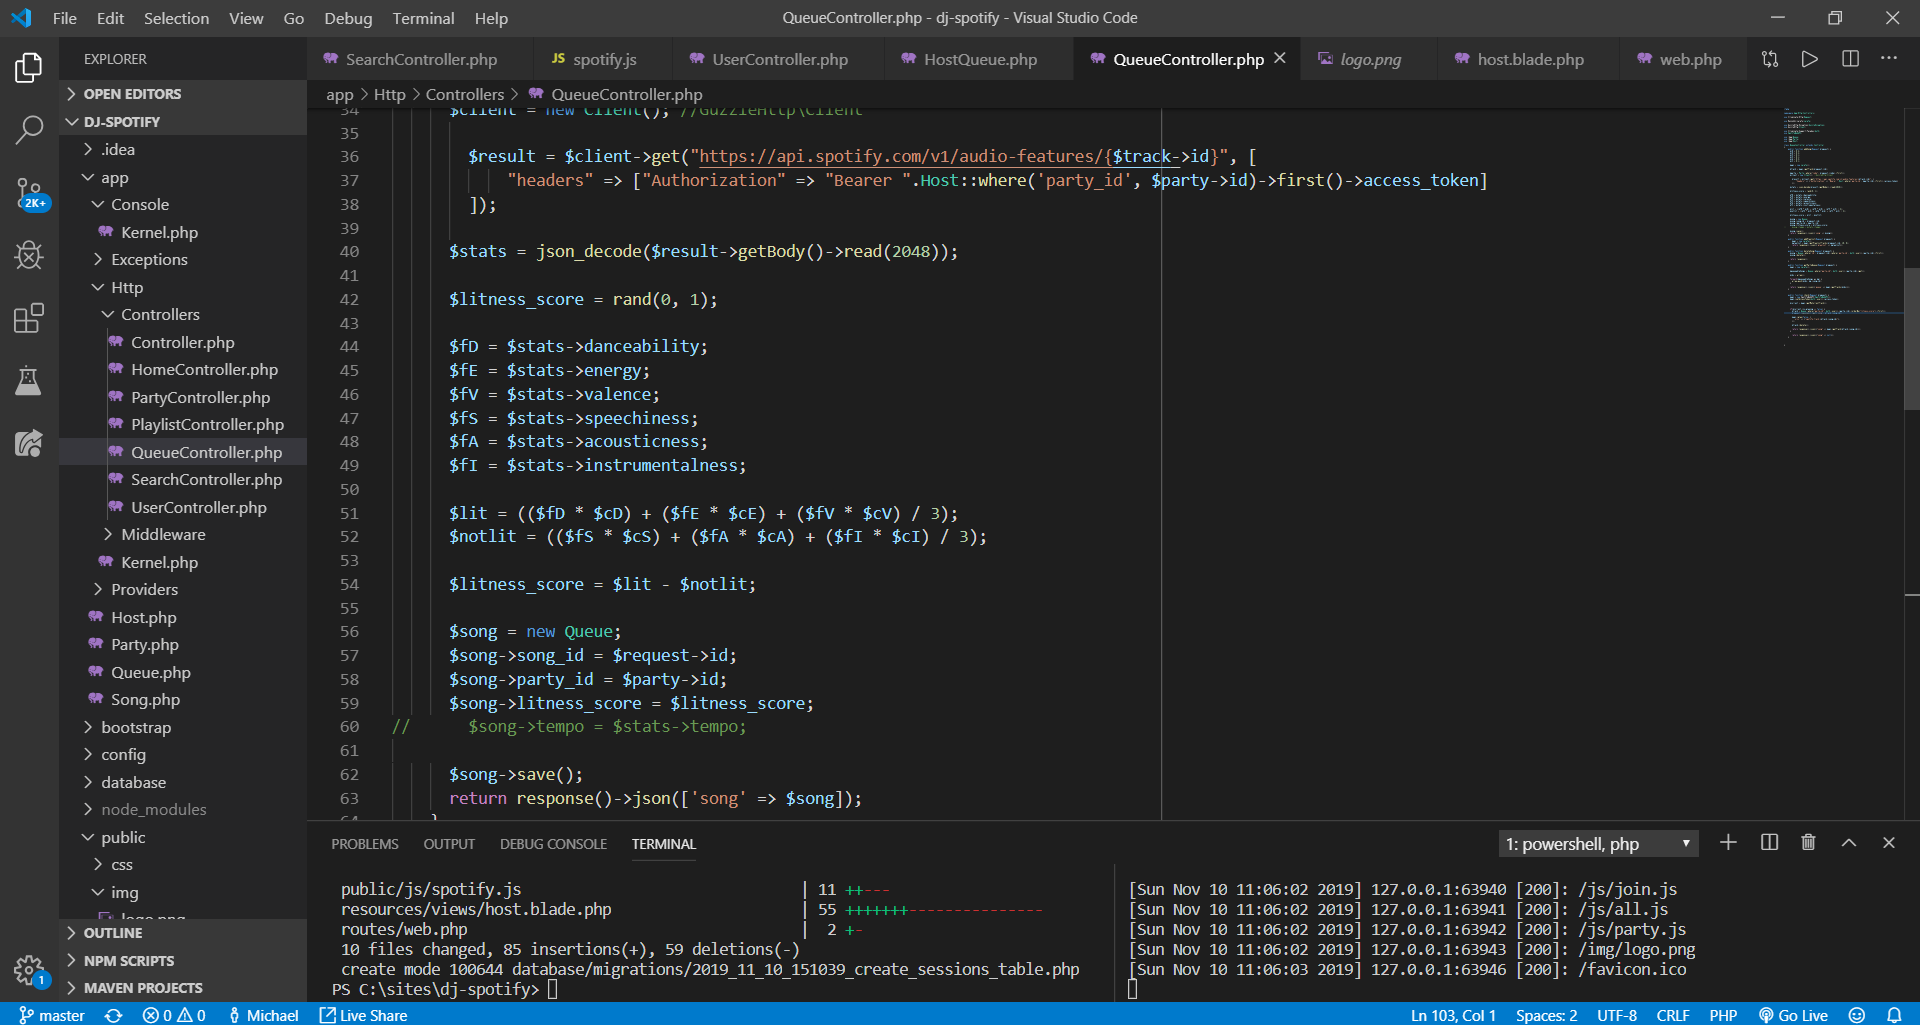Add a new terminal with plus icon
The height and width of the screenshot is (1025, 1920).
pos(1728,843)
